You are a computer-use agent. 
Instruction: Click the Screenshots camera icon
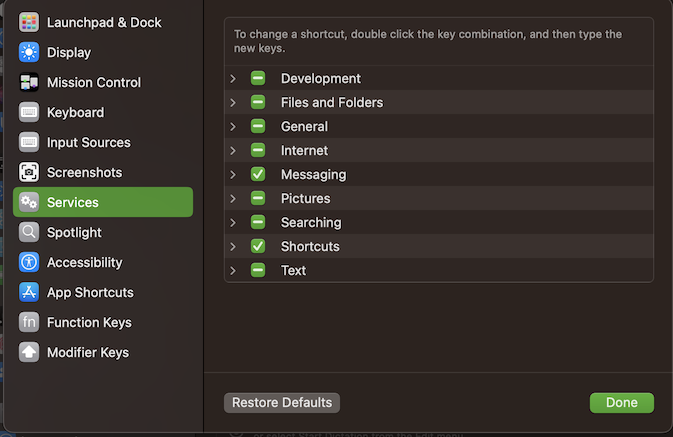(29, 172)
